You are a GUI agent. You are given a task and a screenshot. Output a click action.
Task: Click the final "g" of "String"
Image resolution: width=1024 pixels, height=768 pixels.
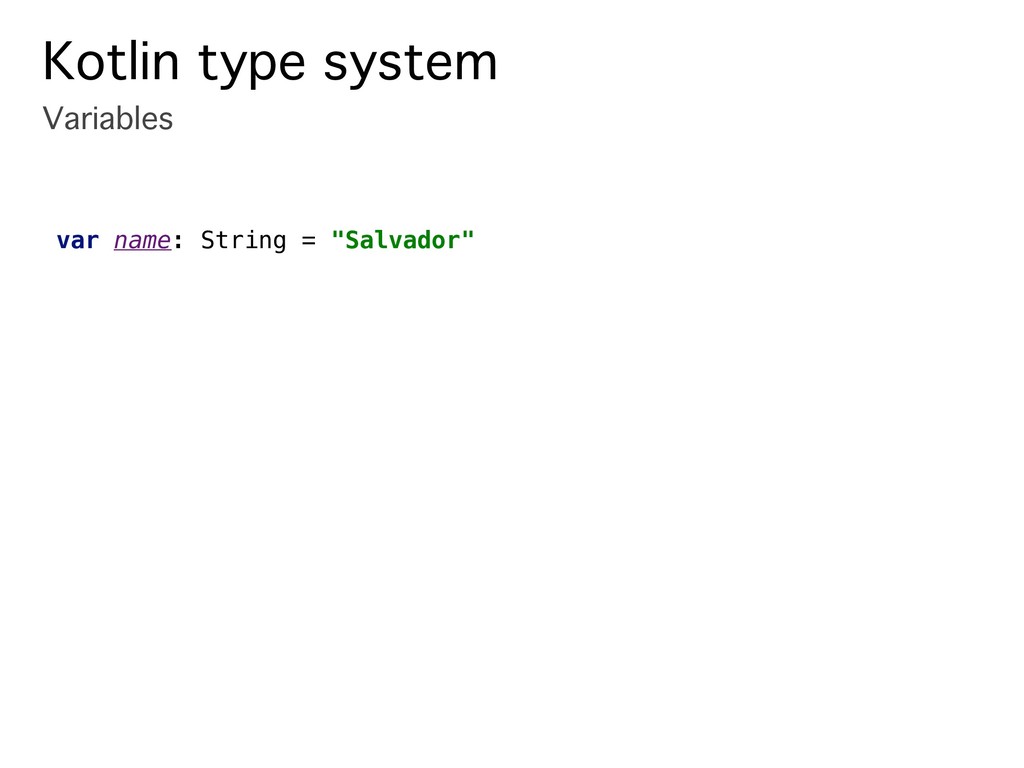point(279,243)
